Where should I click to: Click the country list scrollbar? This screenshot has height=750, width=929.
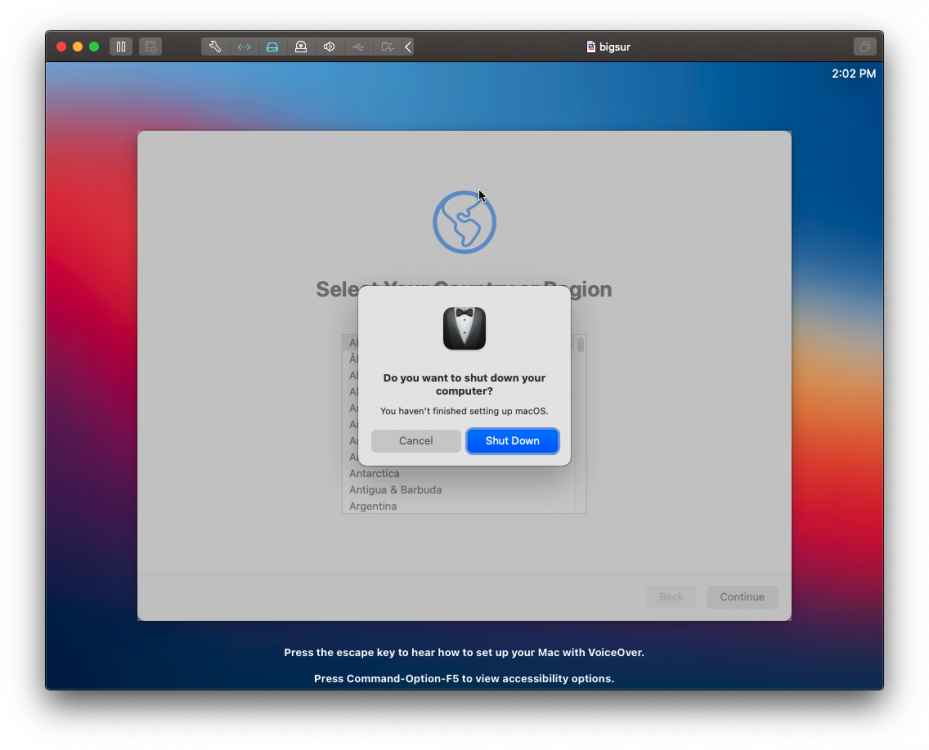[580, 345]
